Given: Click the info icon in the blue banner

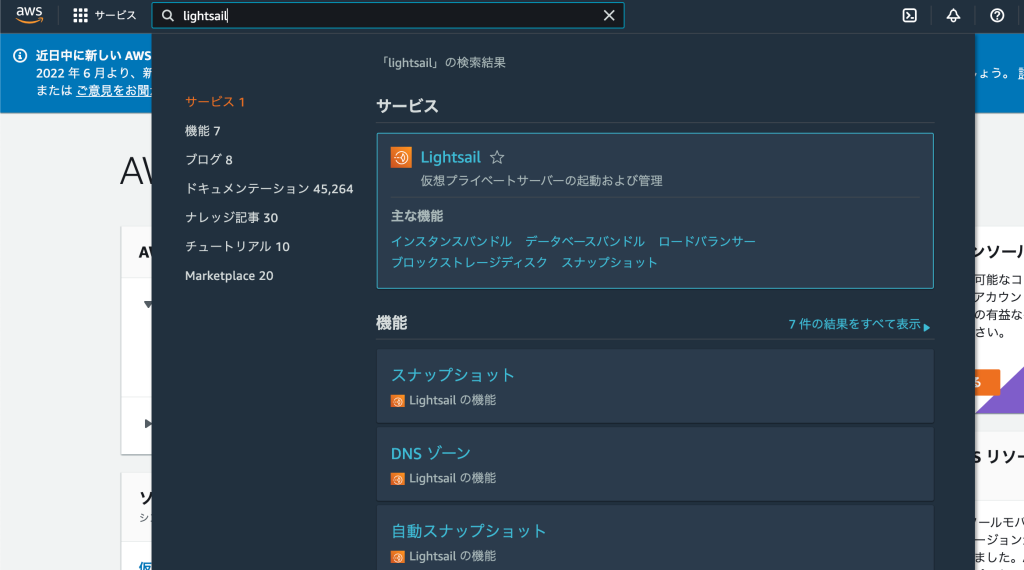Looking at the screenshot, I should pyautogui.click(x=20, y=55).
